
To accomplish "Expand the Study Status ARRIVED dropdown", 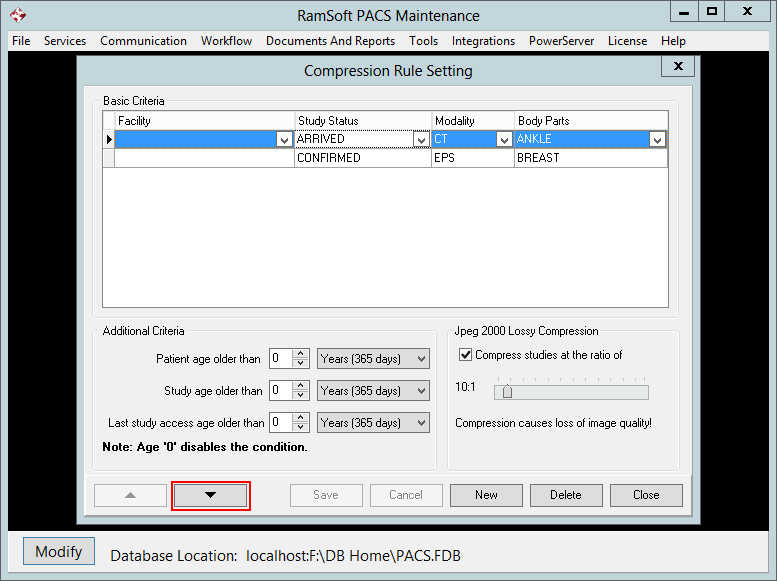I will pos(421,140).
